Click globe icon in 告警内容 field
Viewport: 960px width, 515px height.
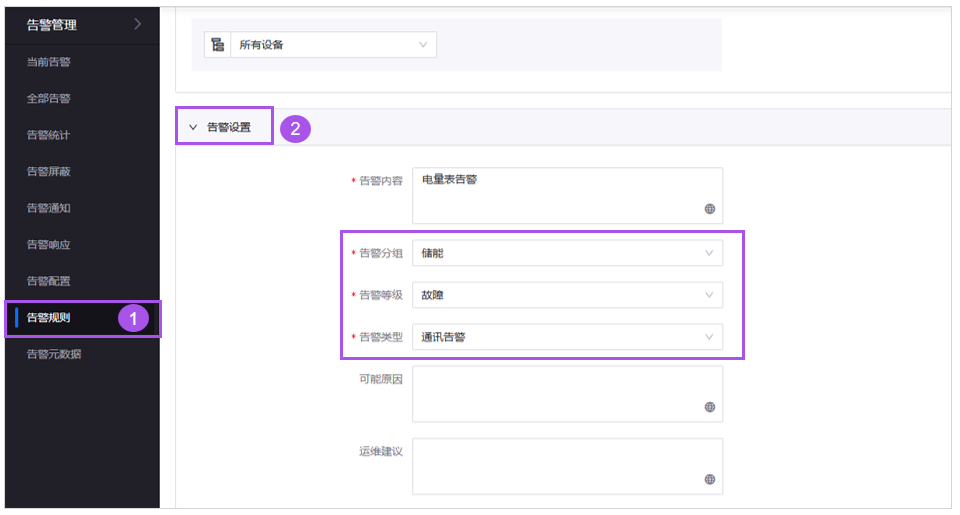click(x=709, y=209)
